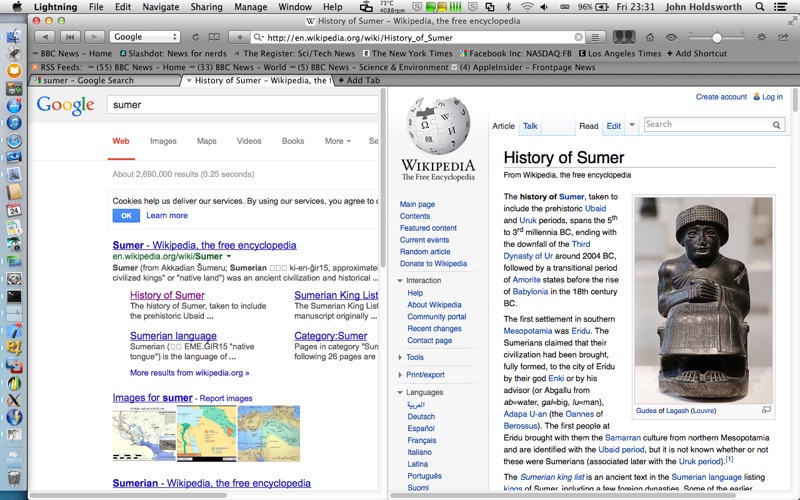Image resolution: width=800 pixels, height=500 pixels.
Task: Switch to the sumer - Google Search tab
Action: pyautogui.click(x=105, y=80)
